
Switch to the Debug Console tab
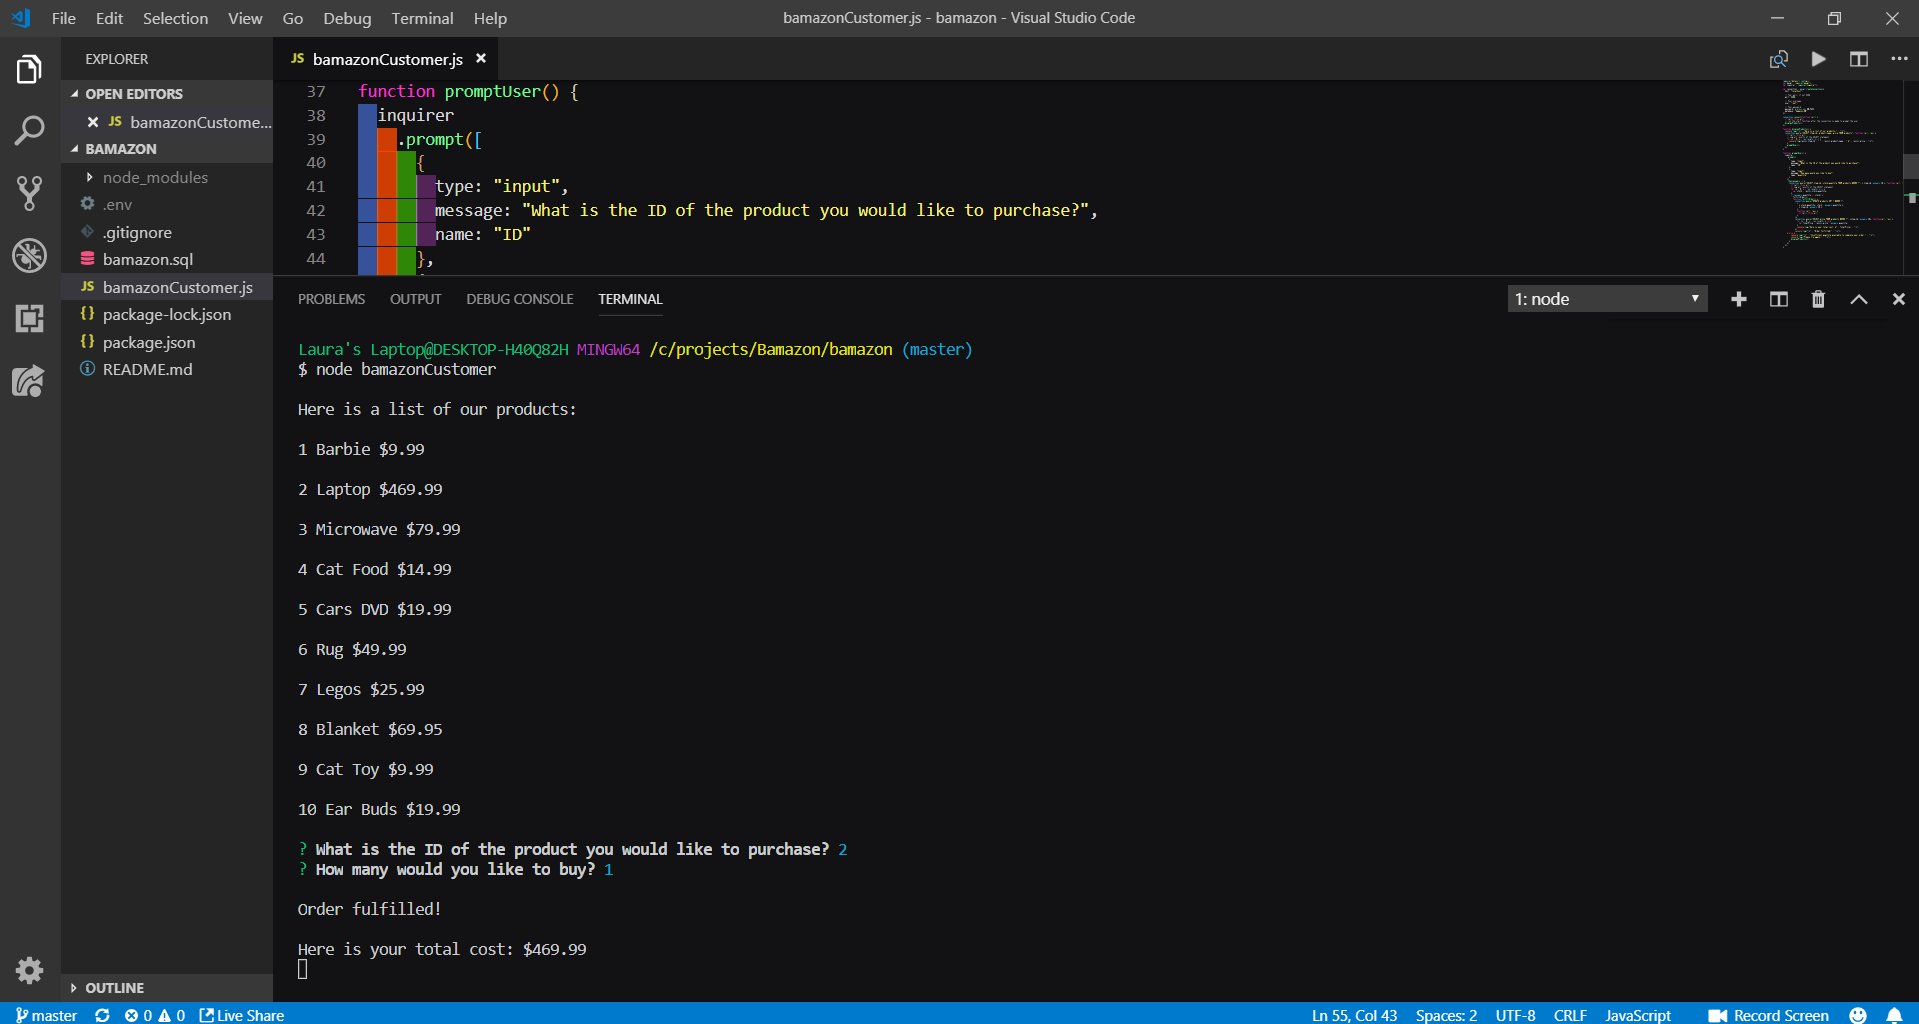pos(519,299)
